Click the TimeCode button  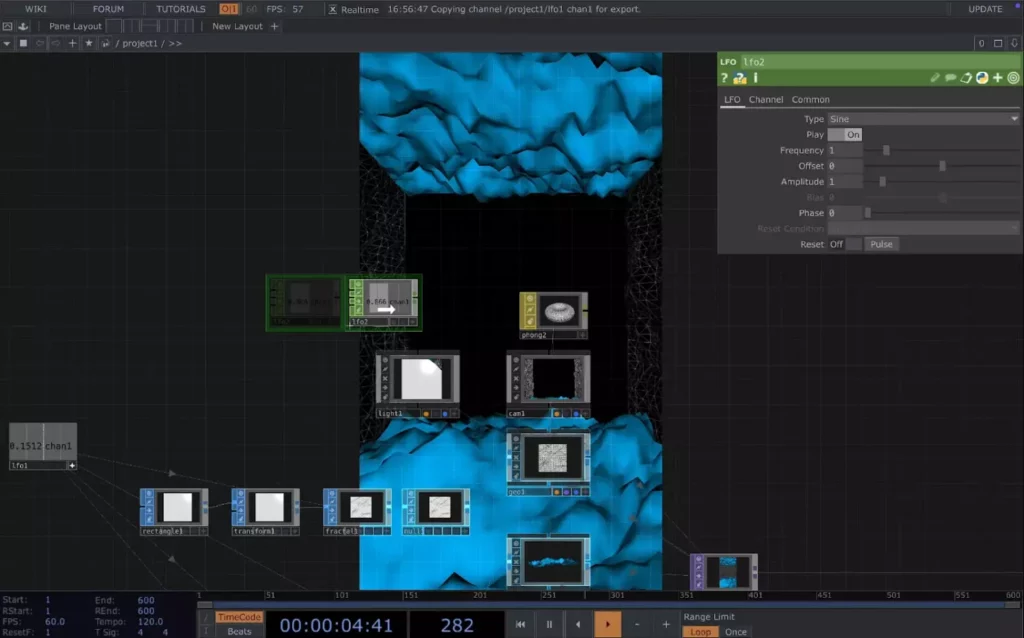pos(239,617)
